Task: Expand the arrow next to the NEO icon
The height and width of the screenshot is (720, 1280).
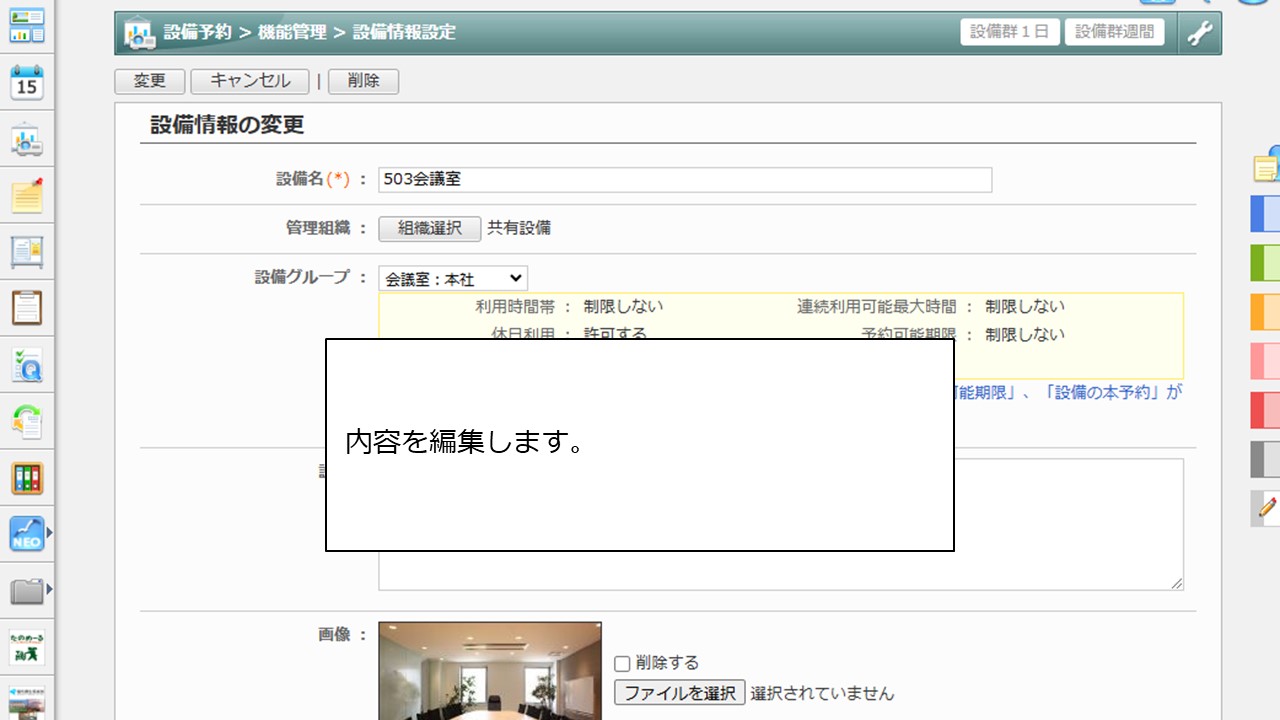Action: 49,534
